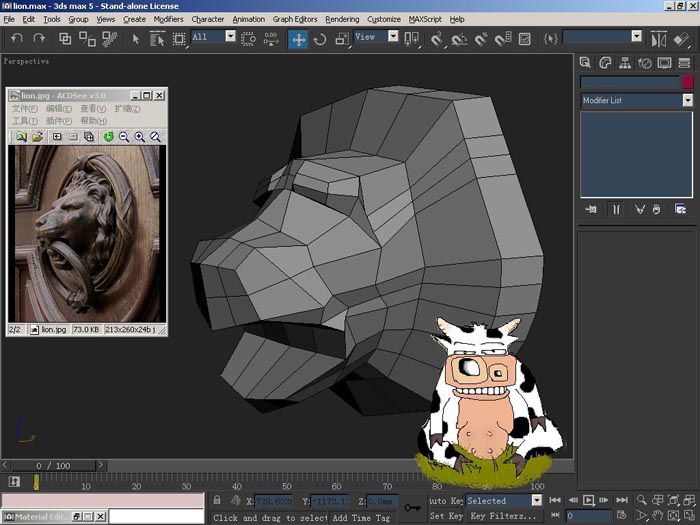Activate Select and Scale tool
The height and width of the screenshot is (525, 700).
342,39
